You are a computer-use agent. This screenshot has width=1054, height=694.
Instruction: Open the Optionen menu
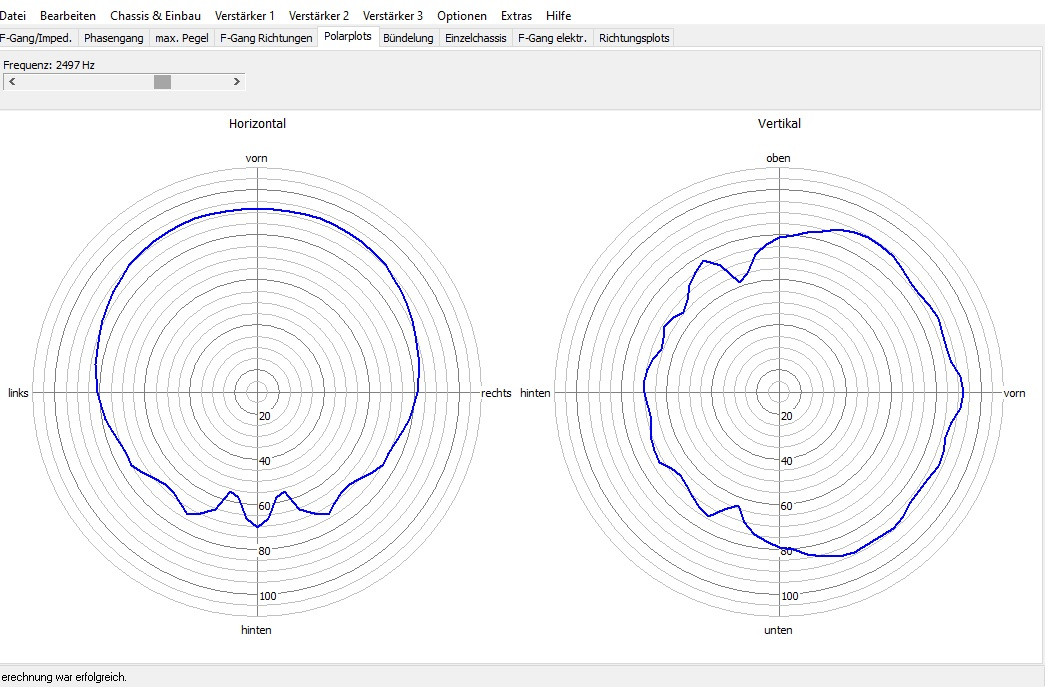click(x=462, y=16)
